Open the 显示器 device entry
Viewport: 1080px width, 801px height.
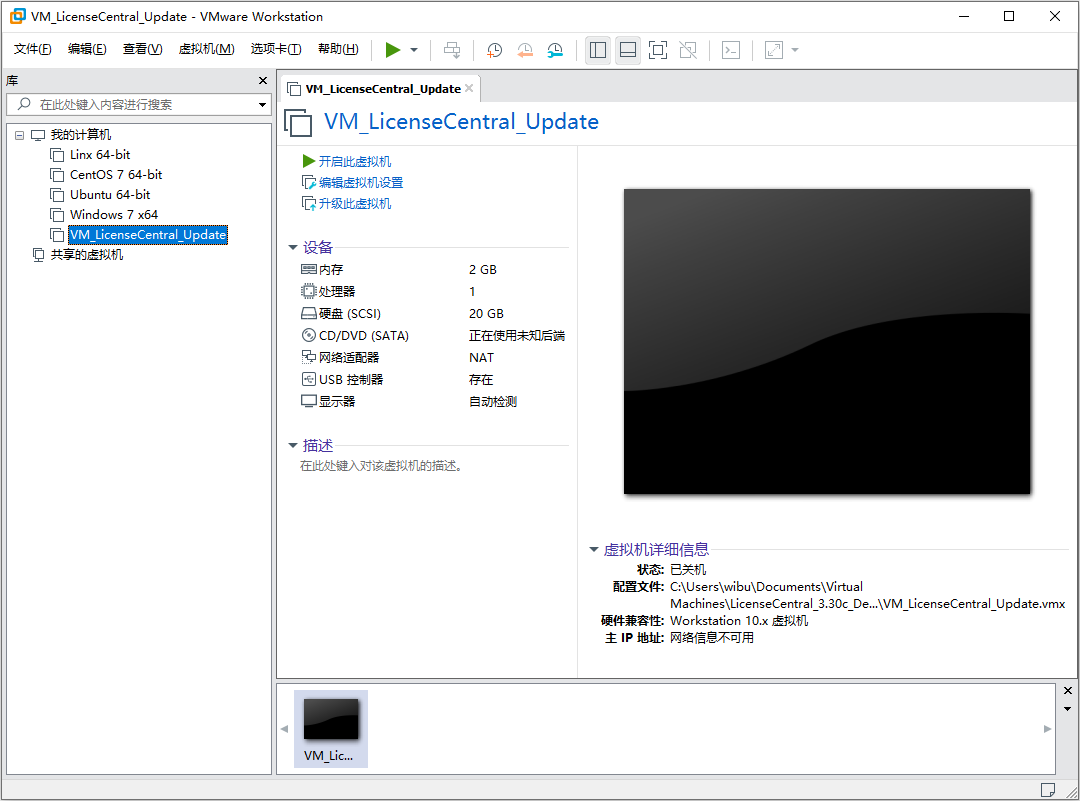pyautogui.click(x=328, y=402)
